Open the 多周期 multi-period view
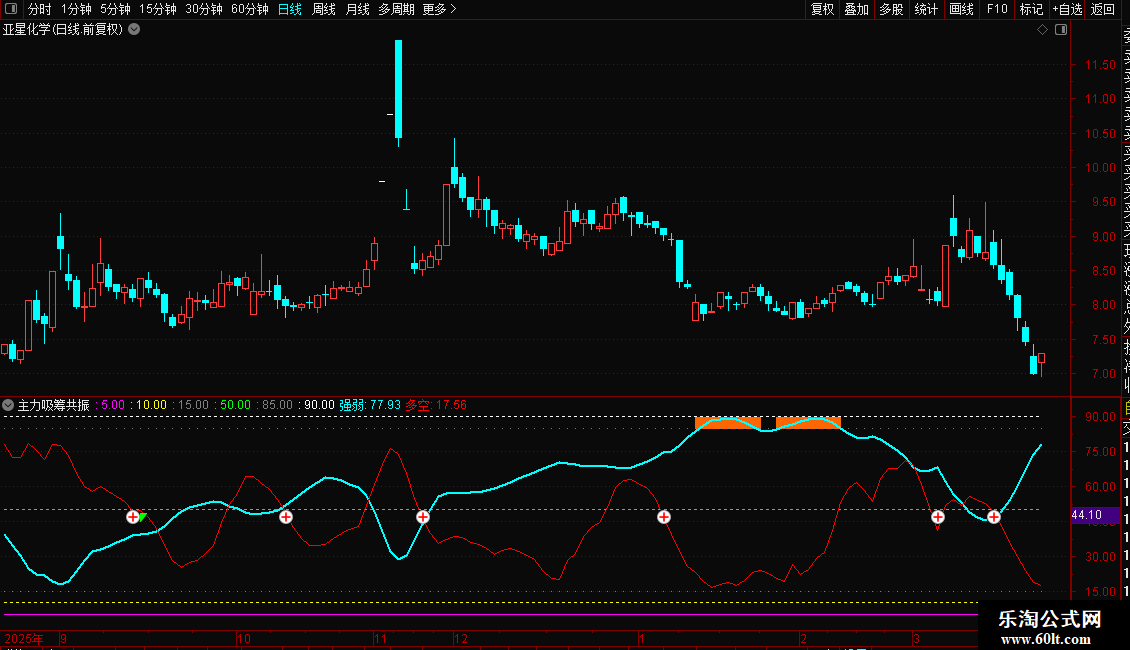Screen dimensions: 1130x650 396,9
